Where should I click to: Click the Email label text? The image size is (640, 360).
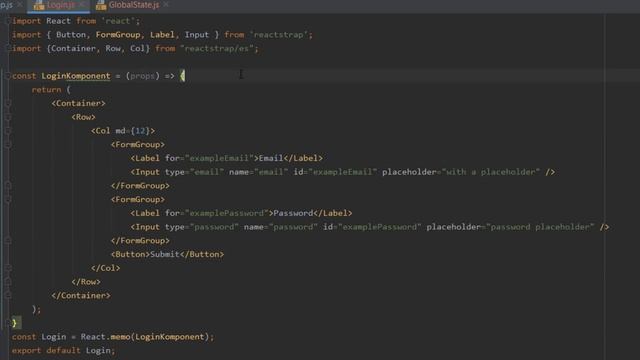271,158
